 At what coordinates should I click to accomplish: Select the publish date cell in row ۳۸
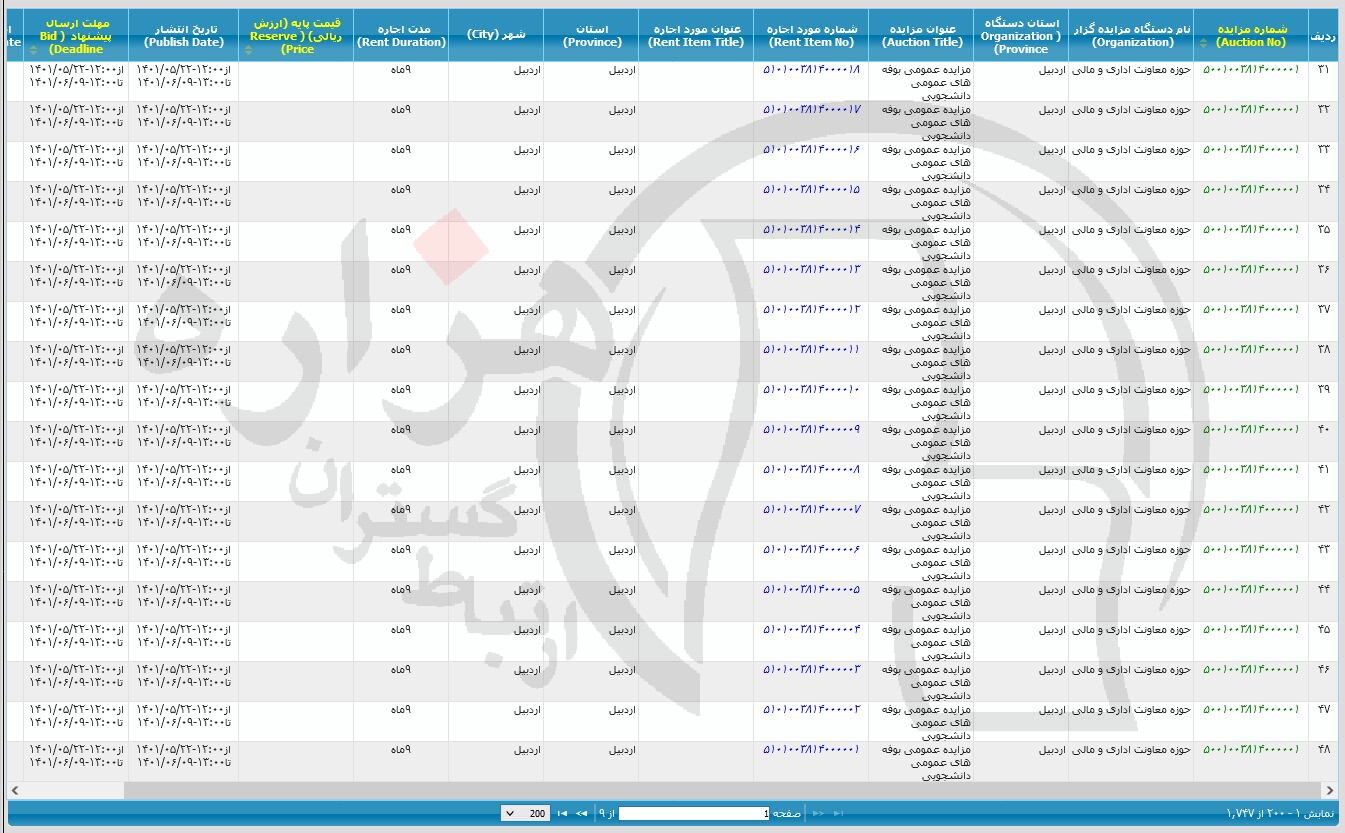183,361
